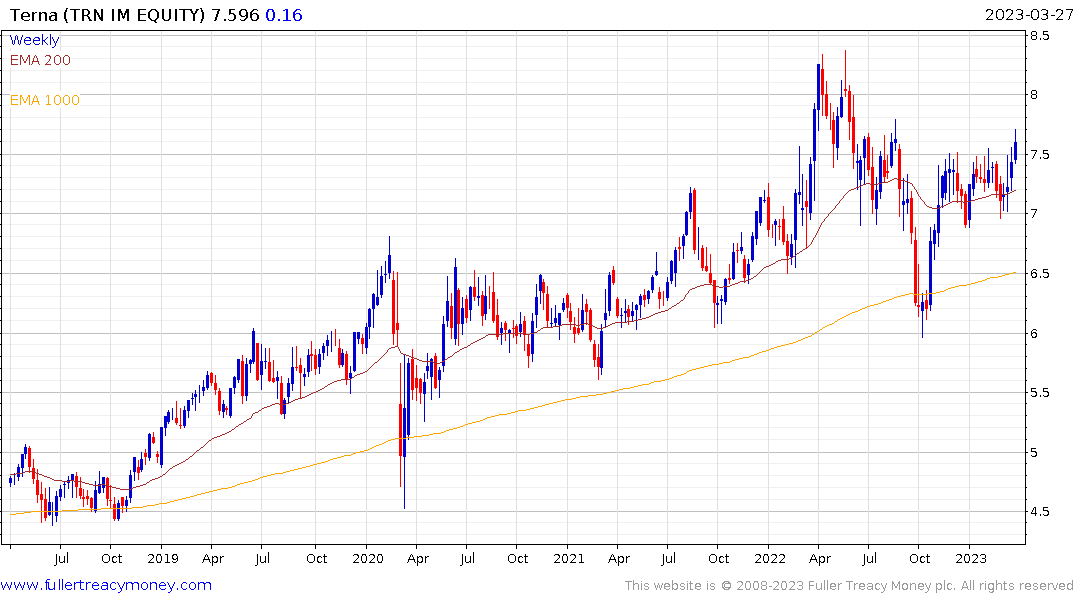Click the 2021 time axis label
1075x600 pixels.
[x=568, y=559]
